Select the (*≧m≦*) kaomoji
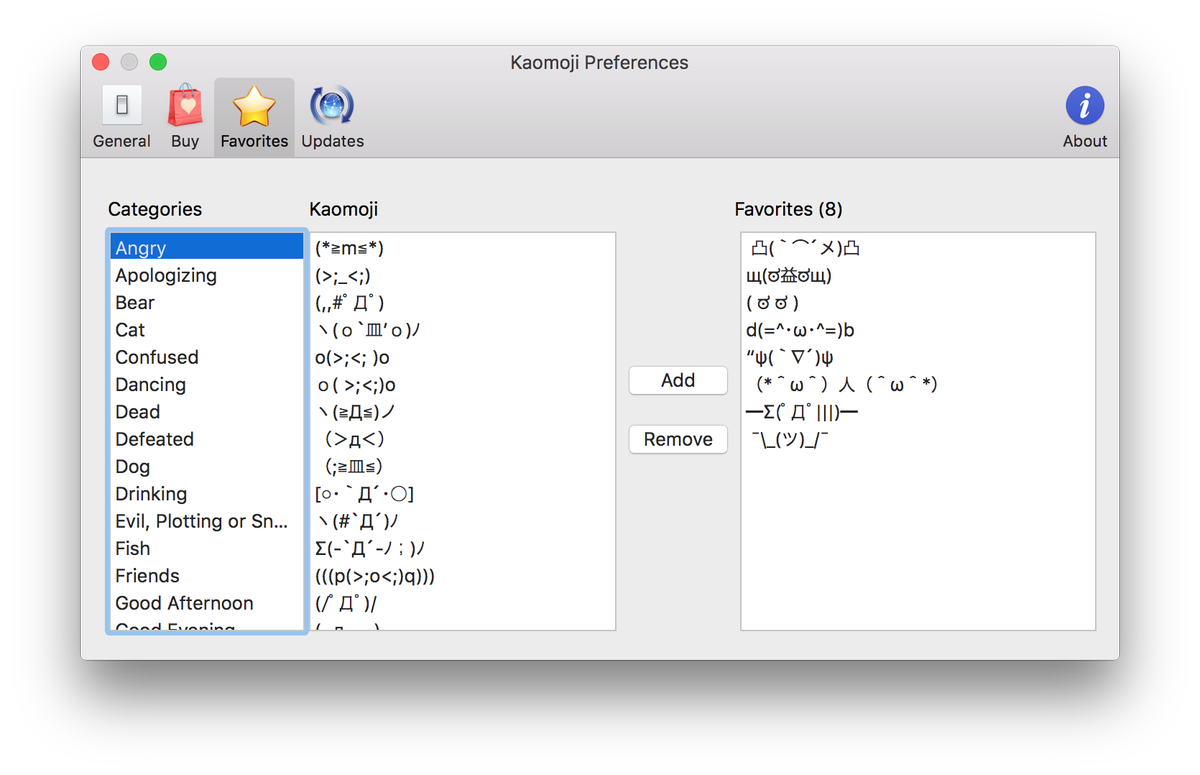Image resolution: width=1200 pixels, height=775 pixels. [463, 247]
